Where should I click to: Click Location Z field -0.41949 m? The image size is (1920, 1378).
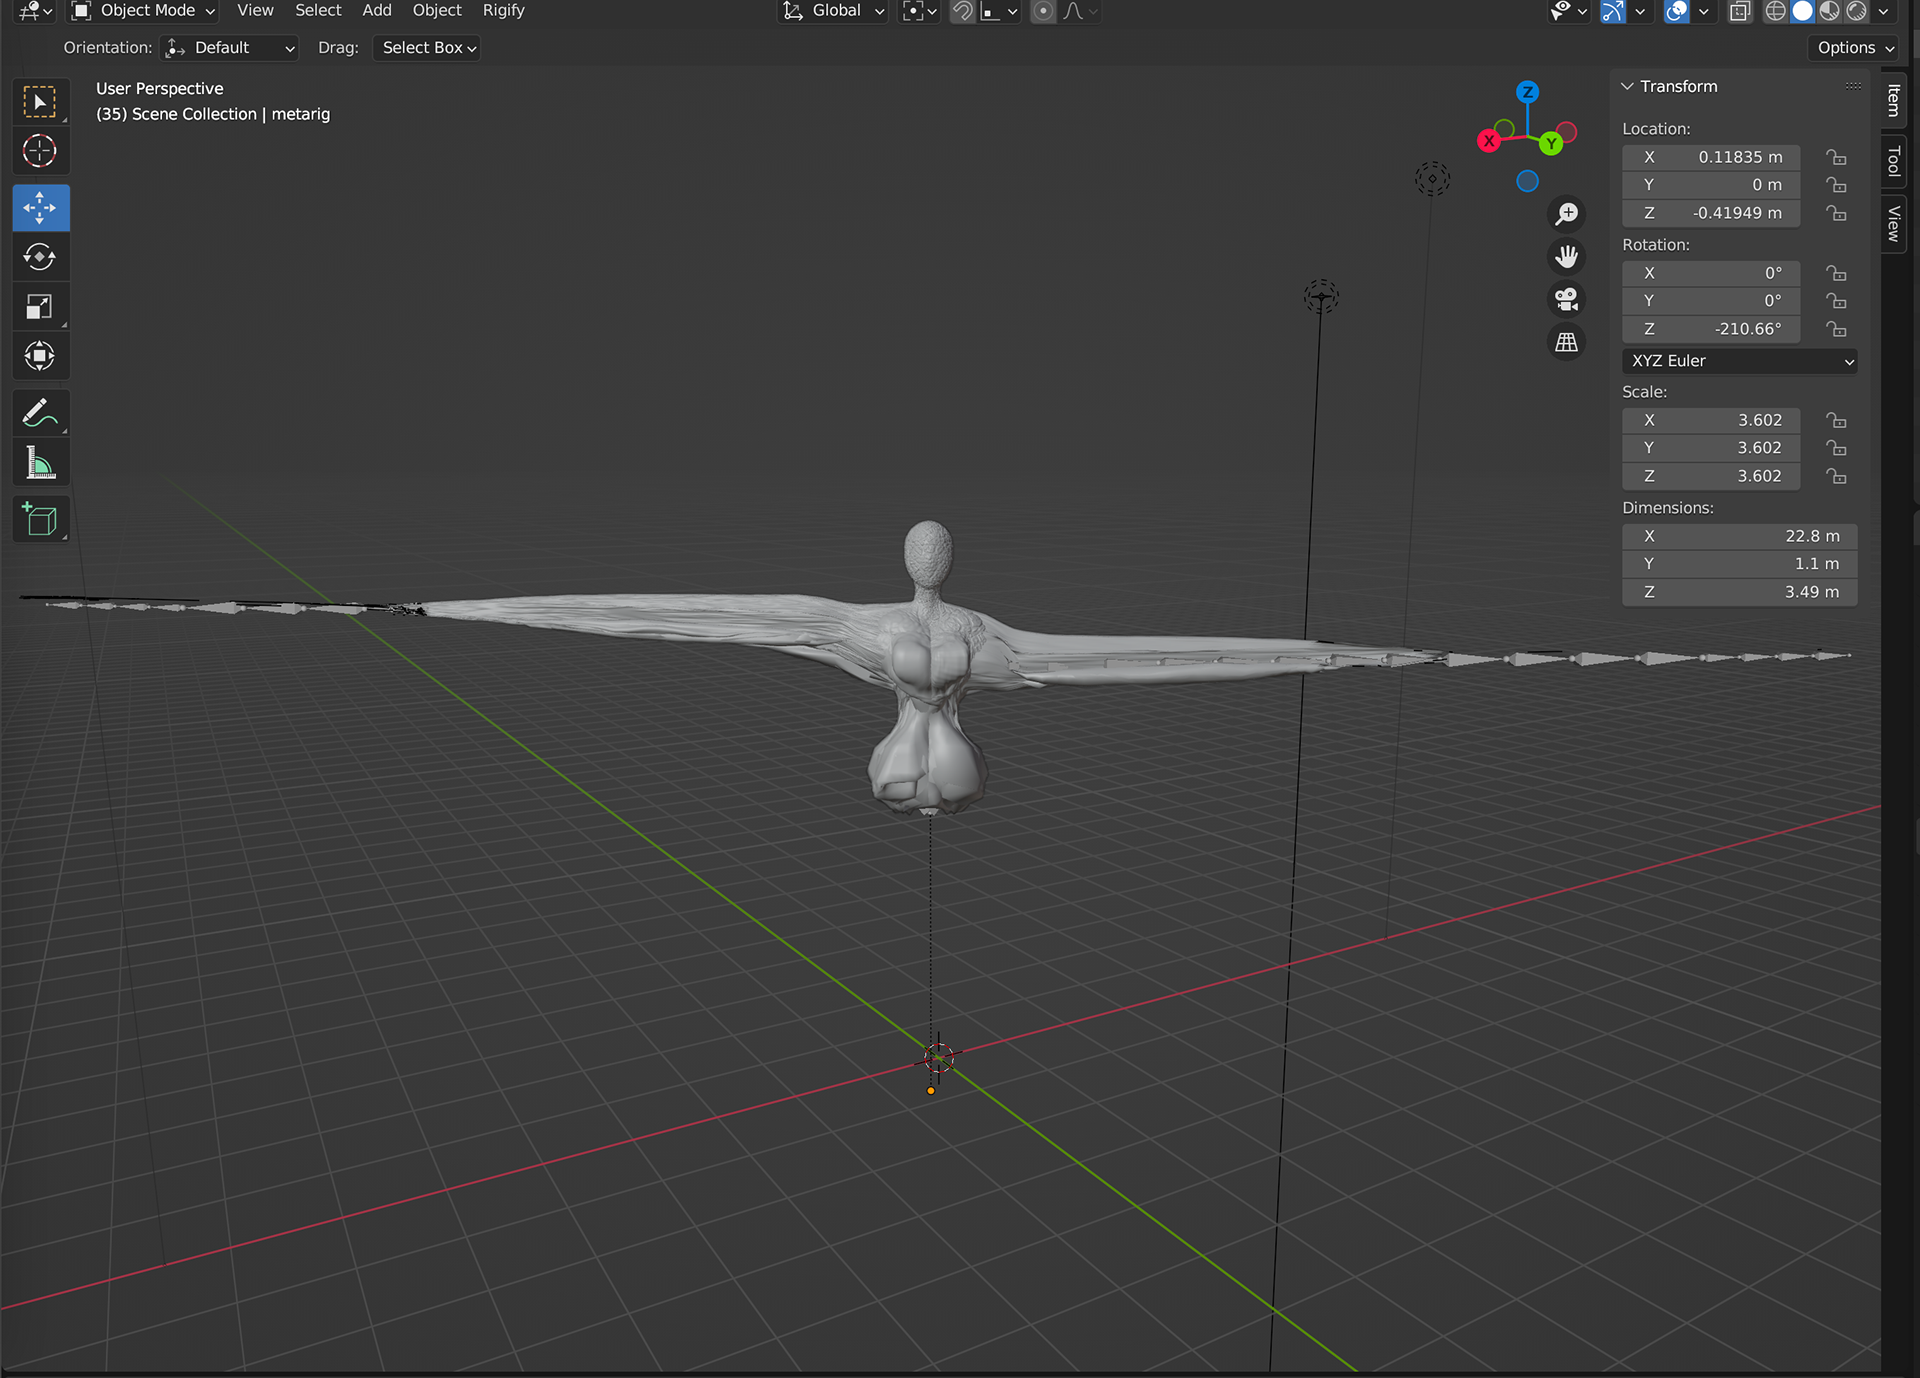tap(1711, 213)
